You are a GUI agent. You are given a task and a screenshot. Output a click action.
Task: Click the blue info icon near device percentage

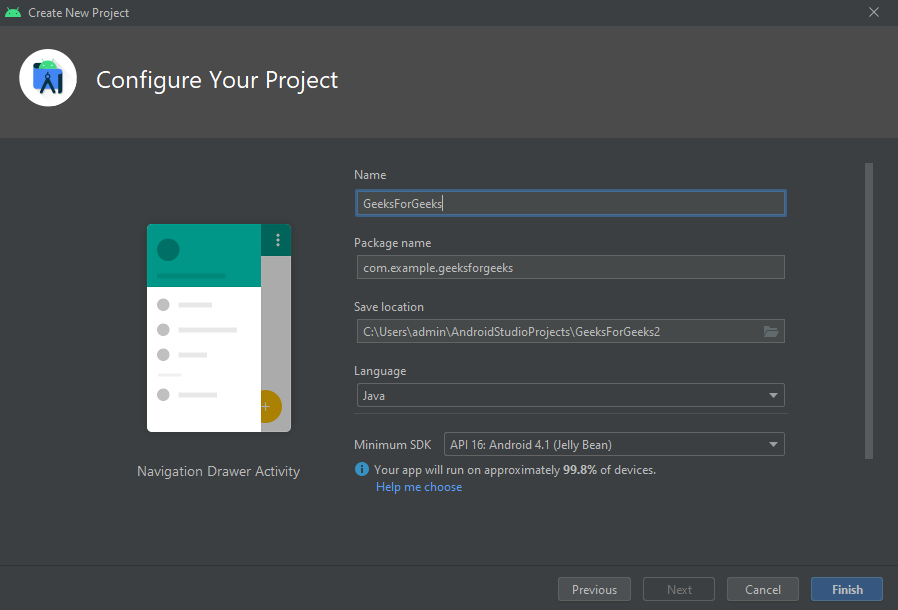(x=362, y=469)
